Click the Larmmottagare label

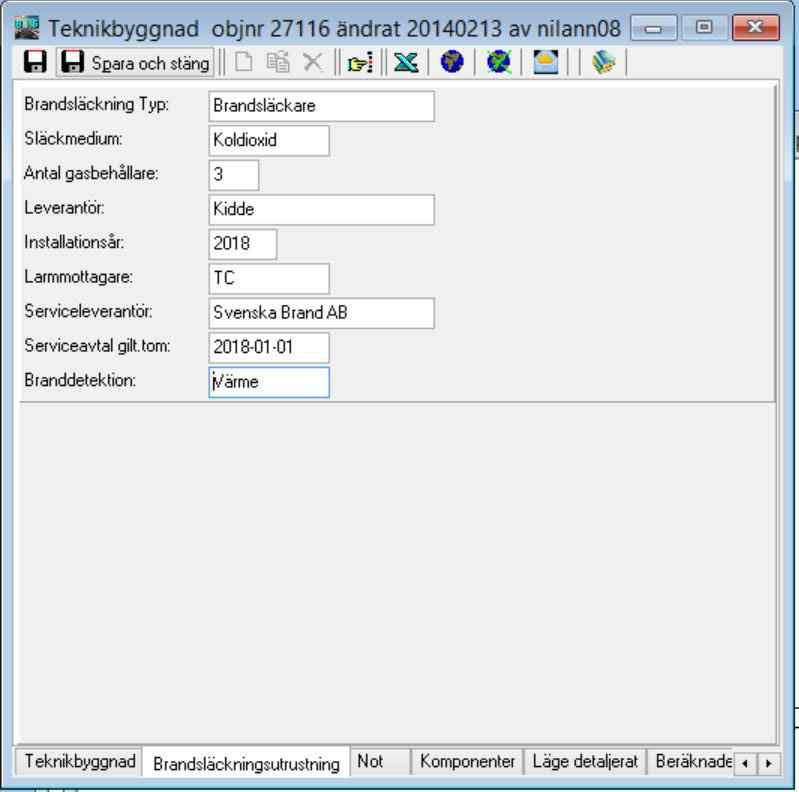click(x=78, y=277)
